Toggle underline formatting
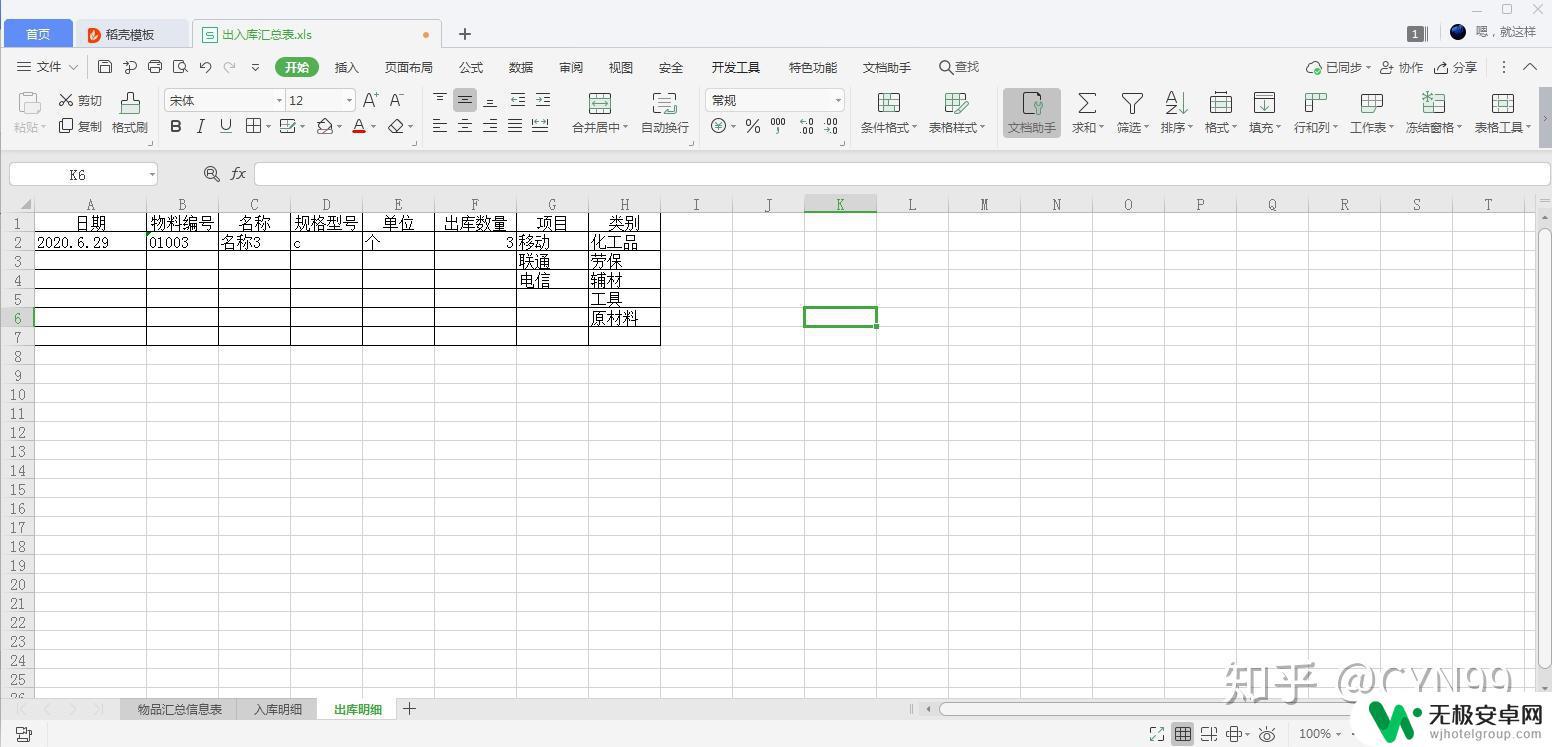 pos(226,126)
